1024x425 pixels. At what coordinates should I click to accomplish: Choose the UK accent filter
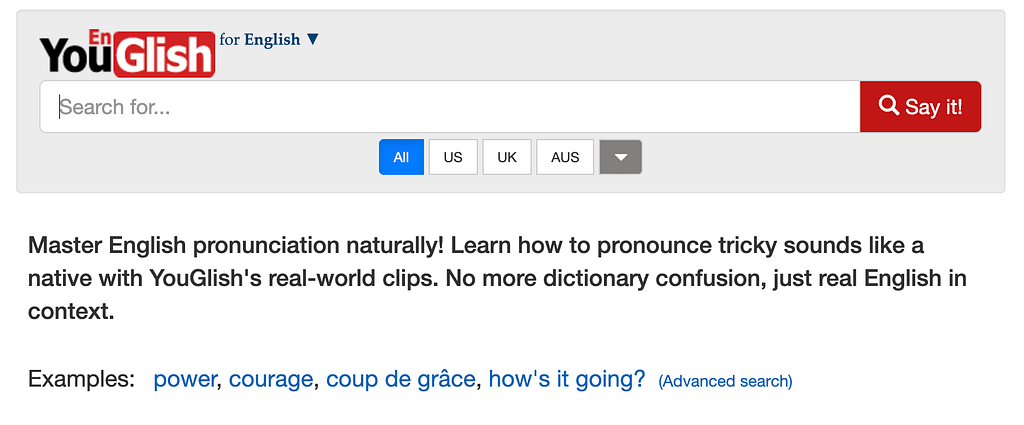pyautogui.click(x=507, y=157)
